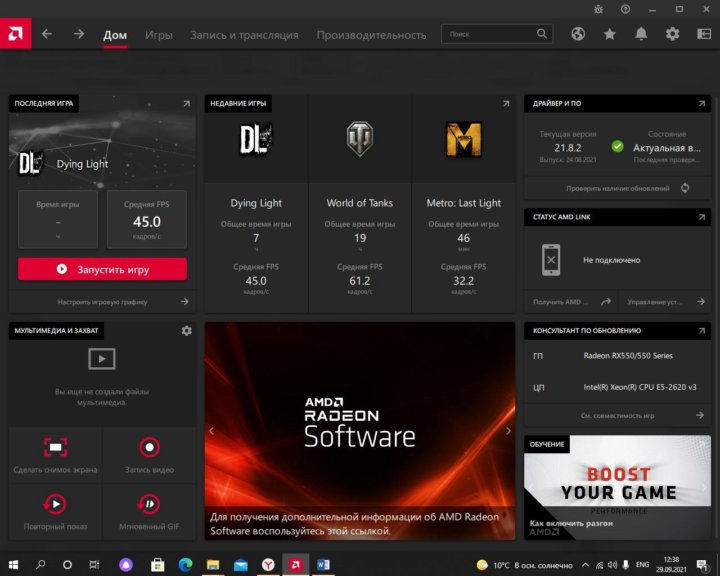Open the Производительность tab
720x576 pixels.
tap(371, 35)
